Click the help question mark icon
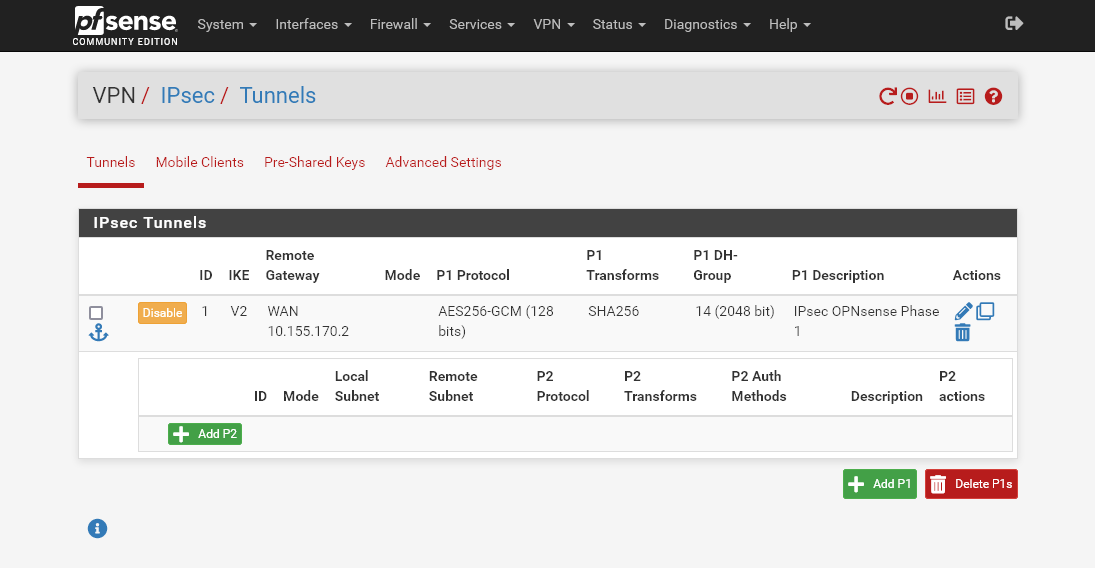This screenshot has height=568, width=1095. [993, 97]
